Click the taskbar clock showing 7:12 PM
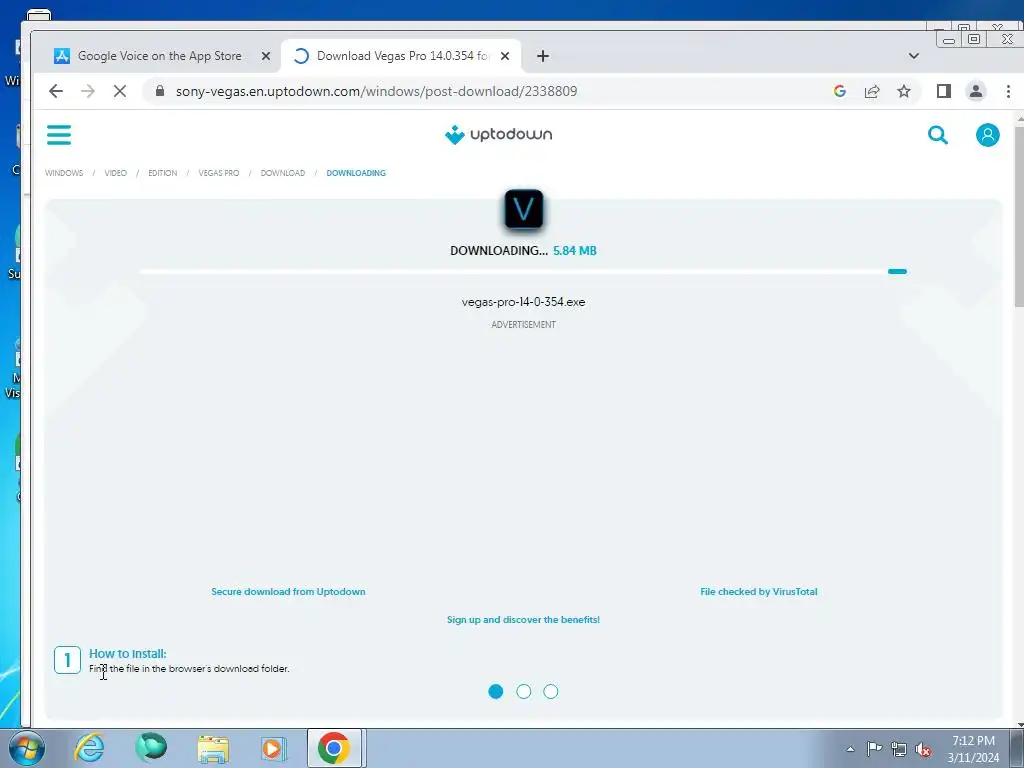The image size is (1024, 768). click(x=973, y=749)
